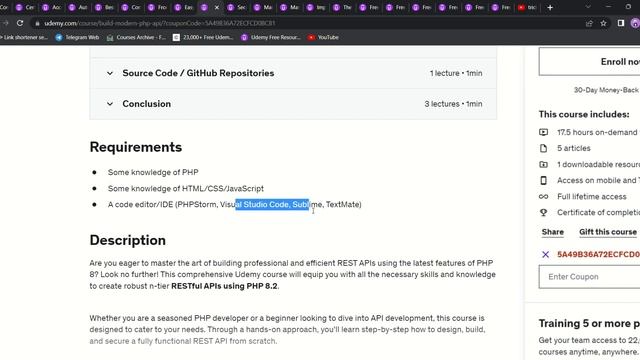Bookmark this page with the star icon
640x360 pixels.
coord(603,23)
